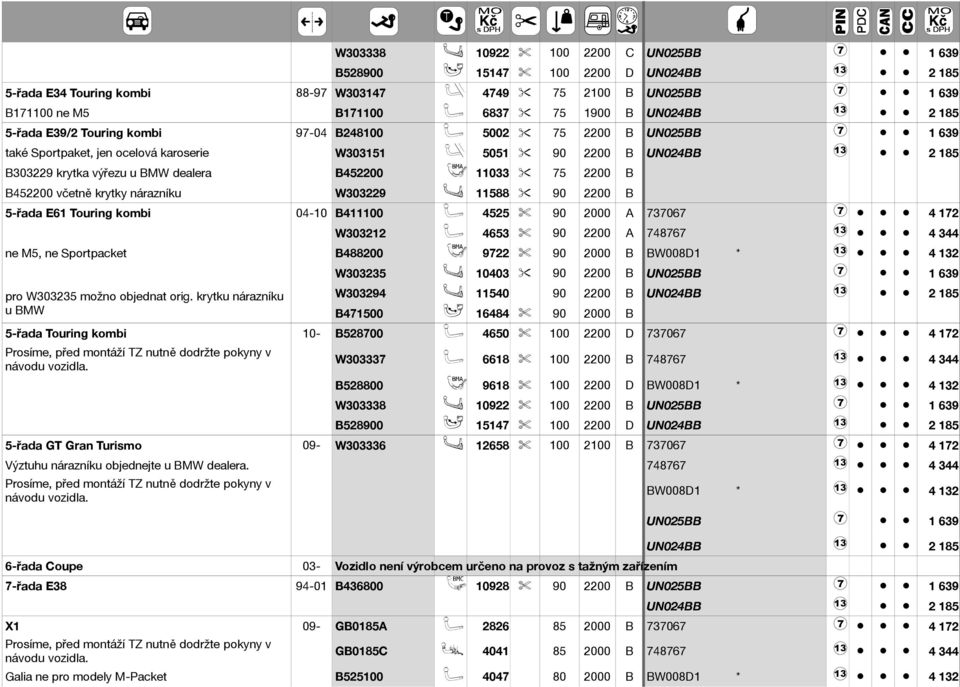
Task: Click the production years arrows header icon
Action: pos(312,22)
